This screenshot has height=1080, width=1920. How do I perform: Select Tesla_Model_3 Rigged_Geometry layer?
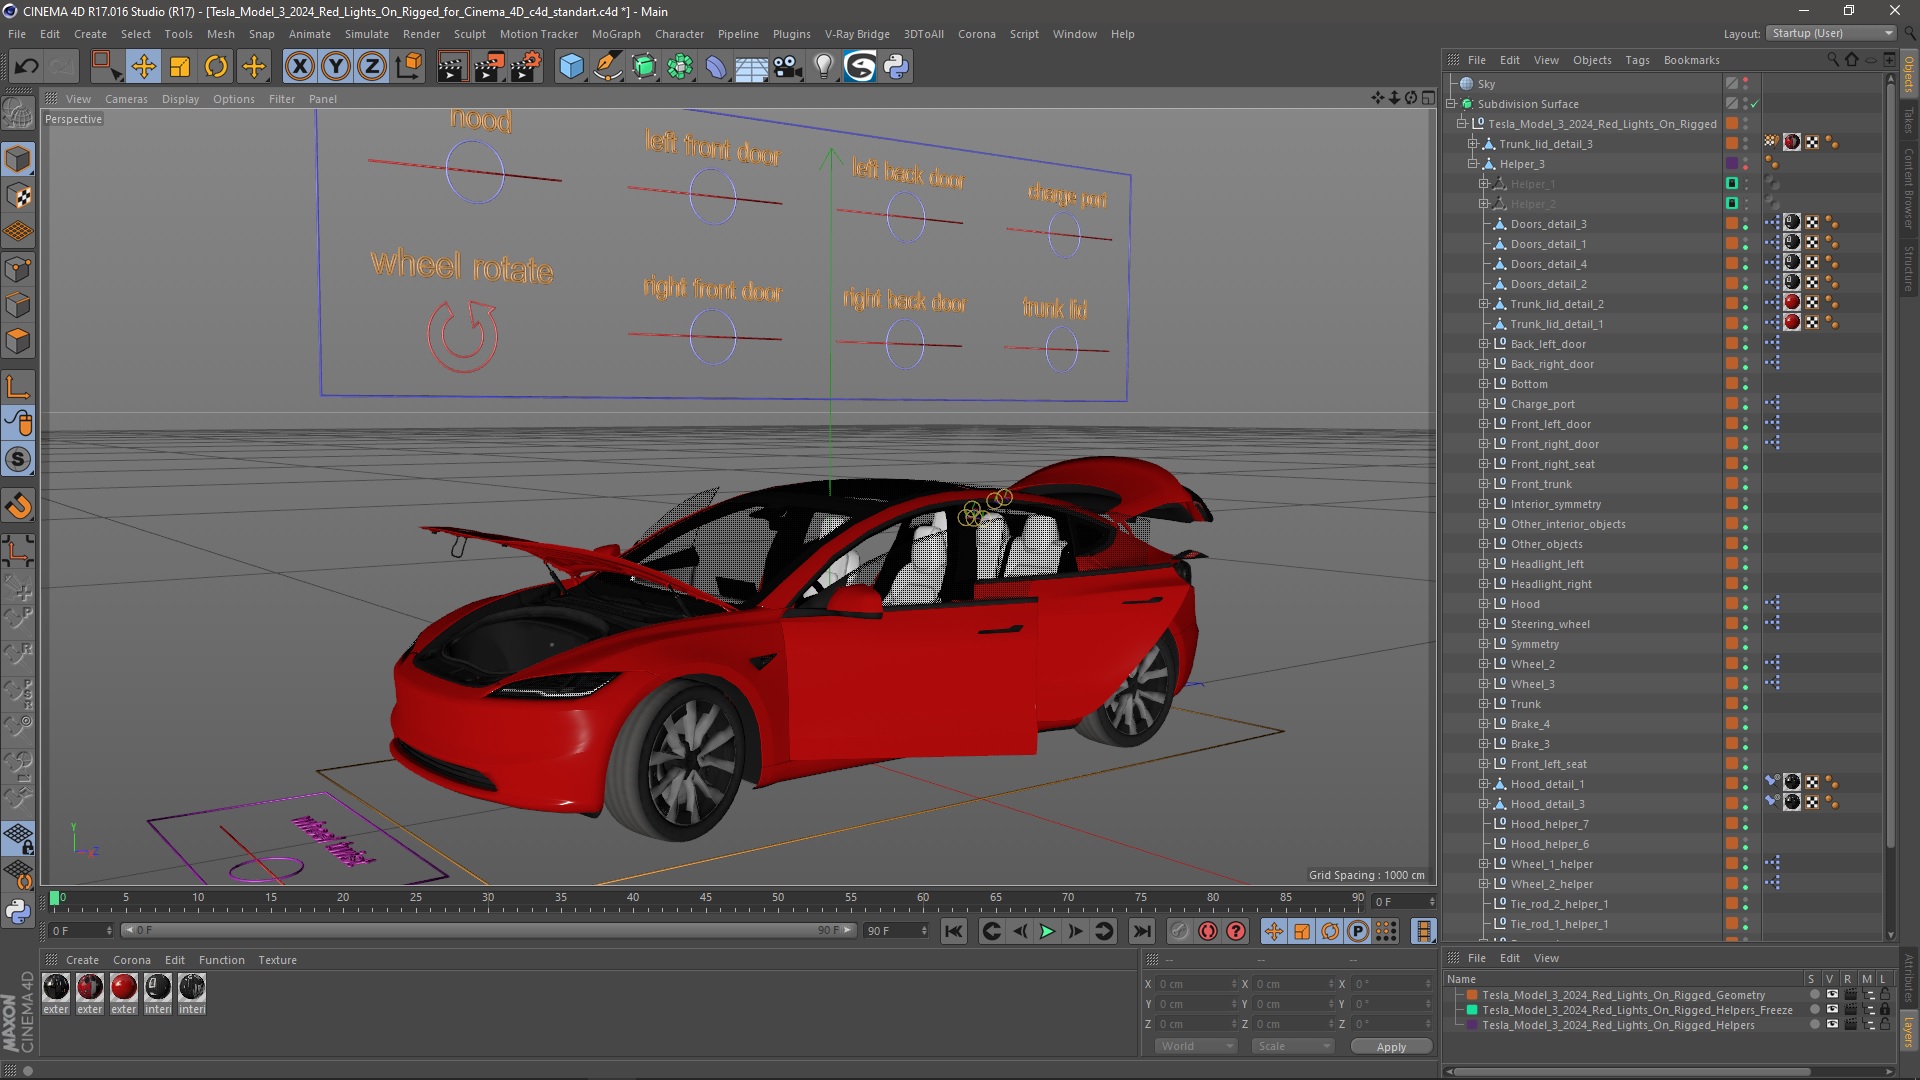pos(1622,995)
